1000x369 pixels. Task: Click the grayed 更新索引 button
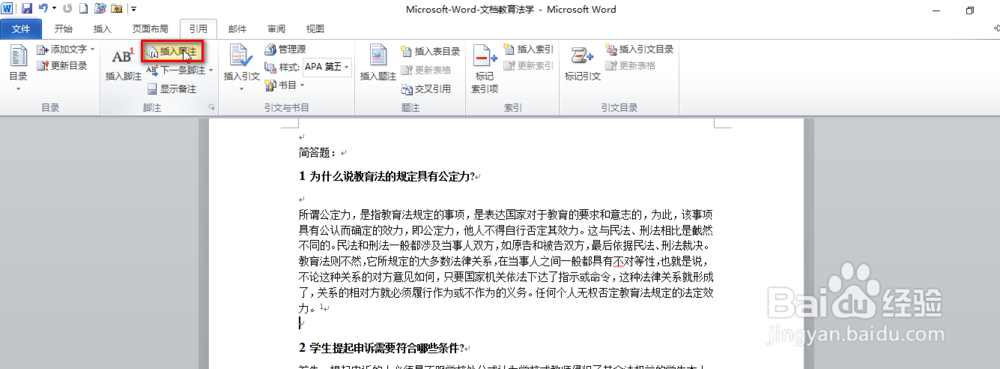click(528, 65)
